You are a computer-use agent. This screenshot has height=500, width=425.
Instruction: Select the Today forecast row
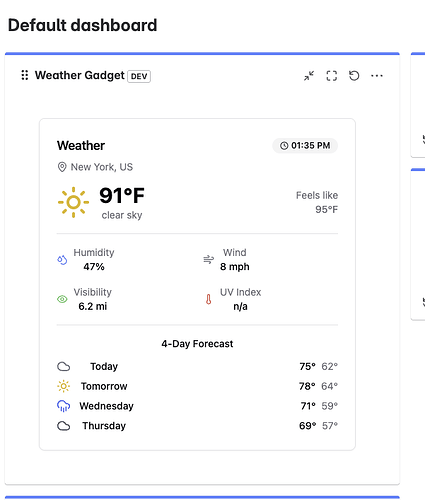click(197, 366)
